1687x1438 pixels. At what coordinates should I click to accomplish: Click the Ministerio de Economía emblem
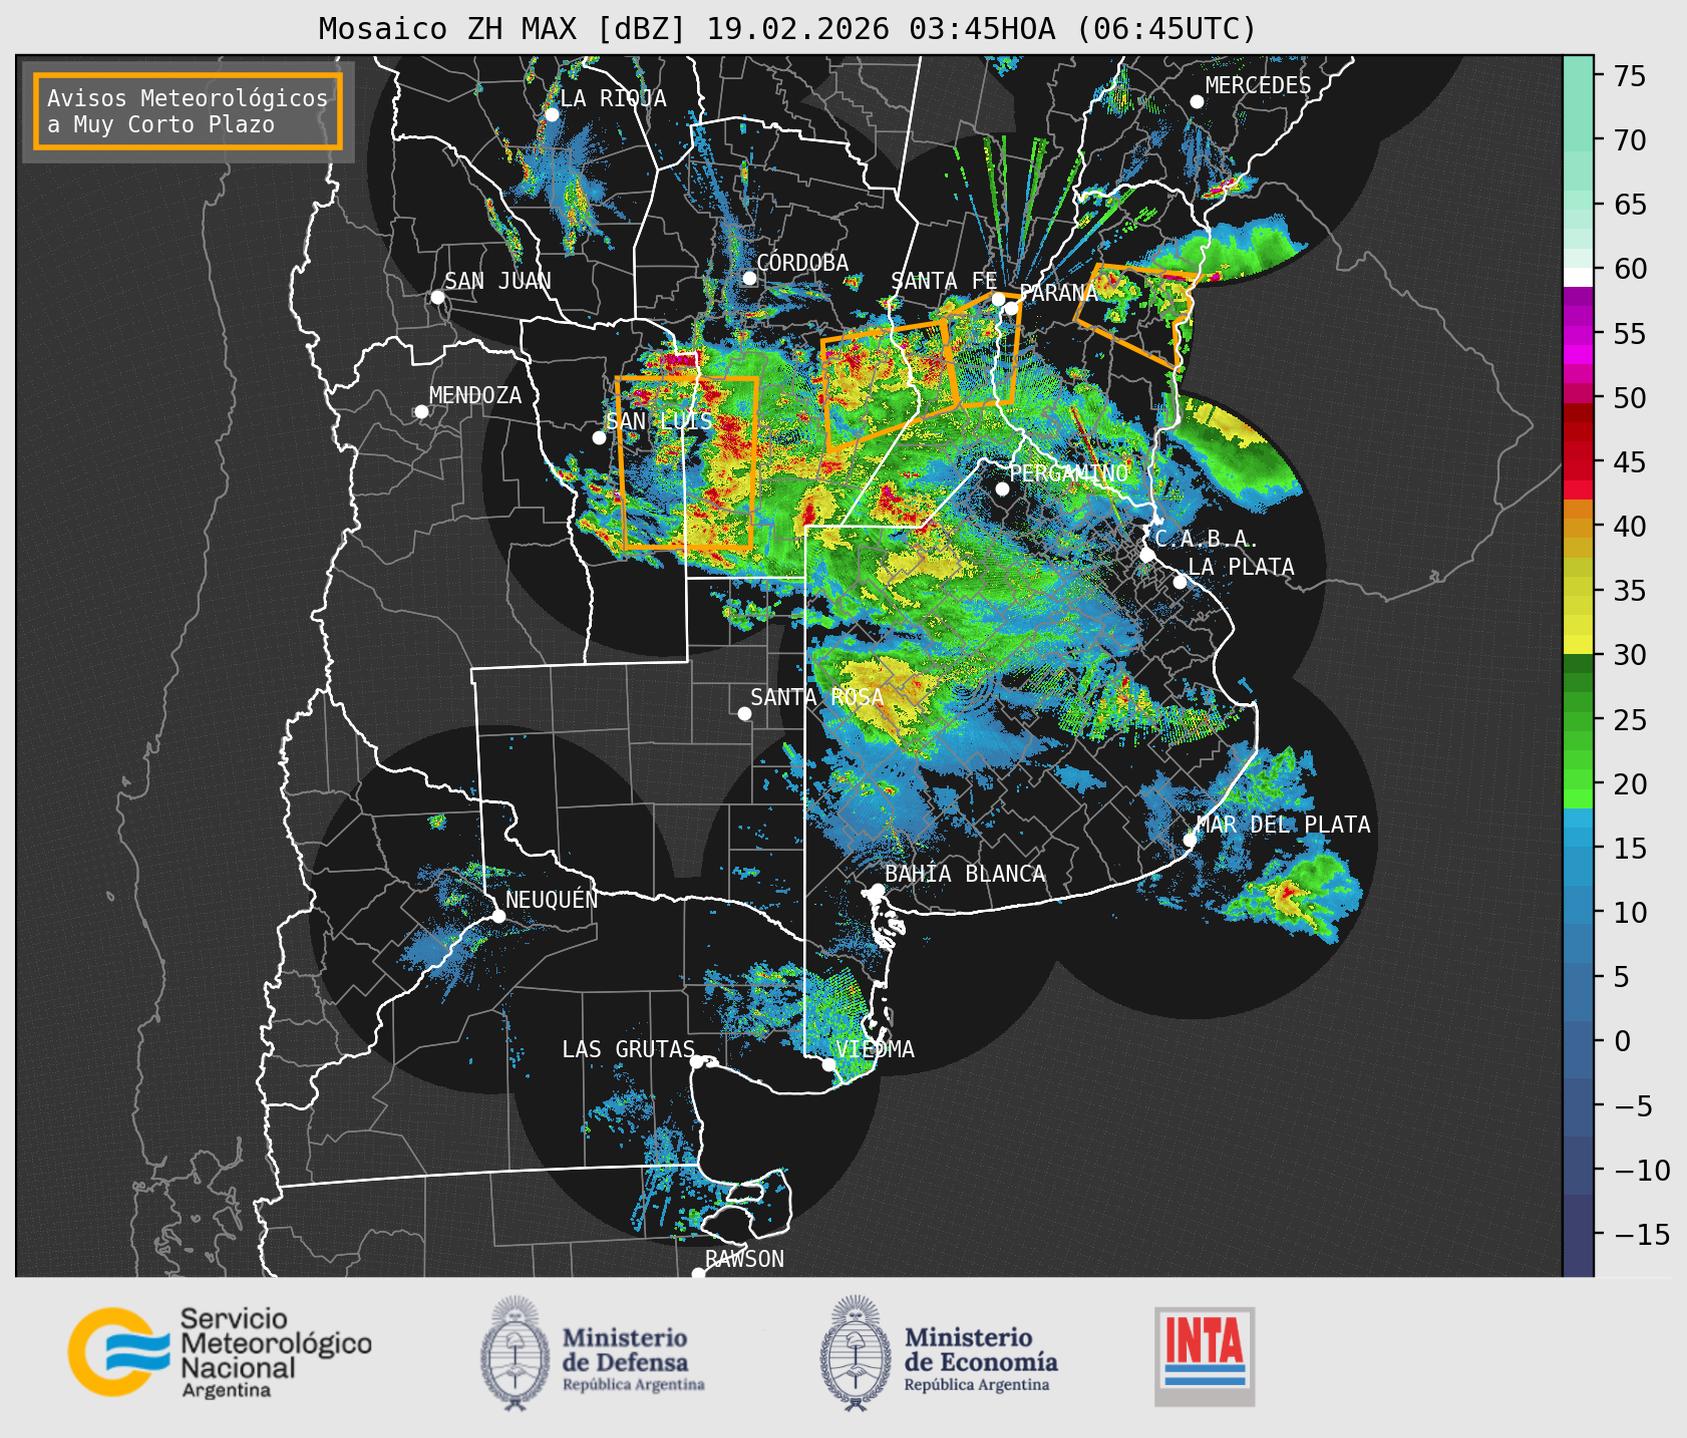click(x=856, y=1353)
